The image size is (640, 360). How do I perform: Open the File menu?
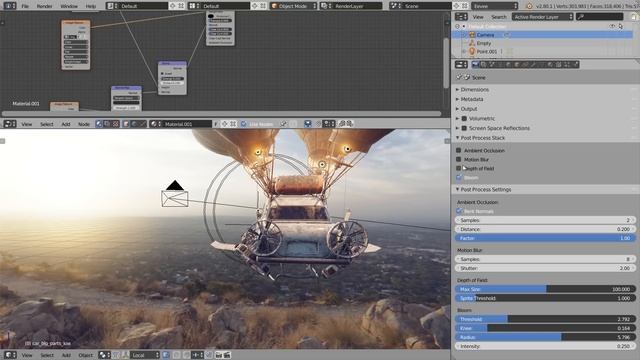coord(25,6)
